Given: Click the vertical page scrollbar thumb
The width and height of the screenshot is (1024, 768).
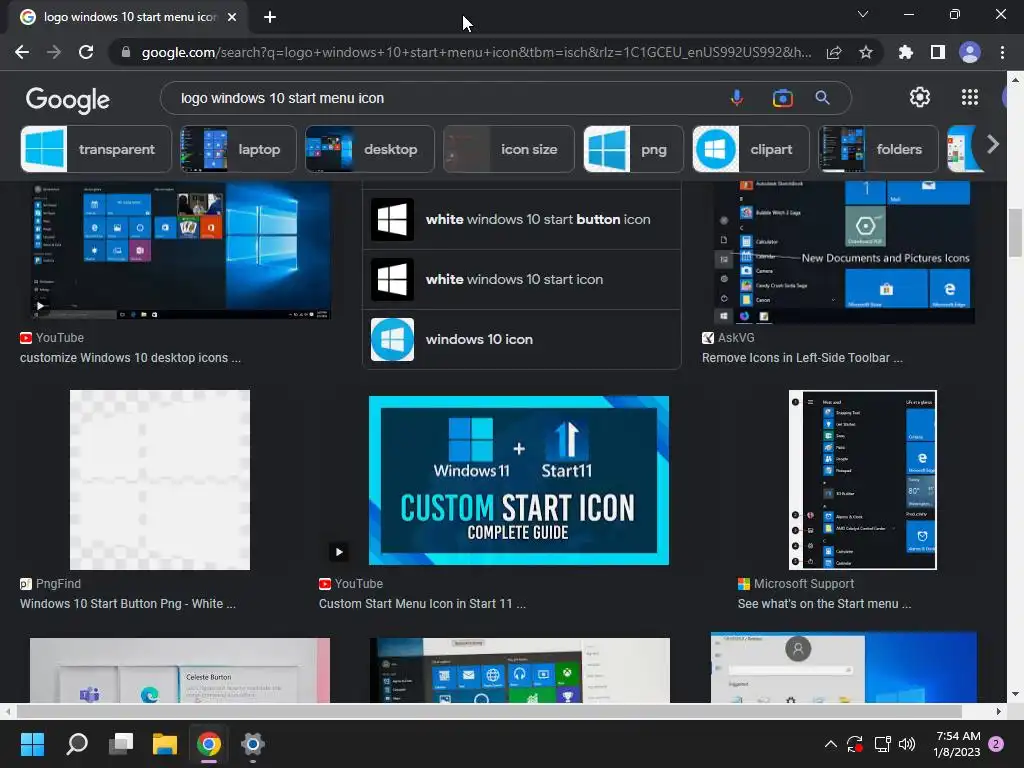Looking at the screenshot, I should click(x=1015, y=232).
